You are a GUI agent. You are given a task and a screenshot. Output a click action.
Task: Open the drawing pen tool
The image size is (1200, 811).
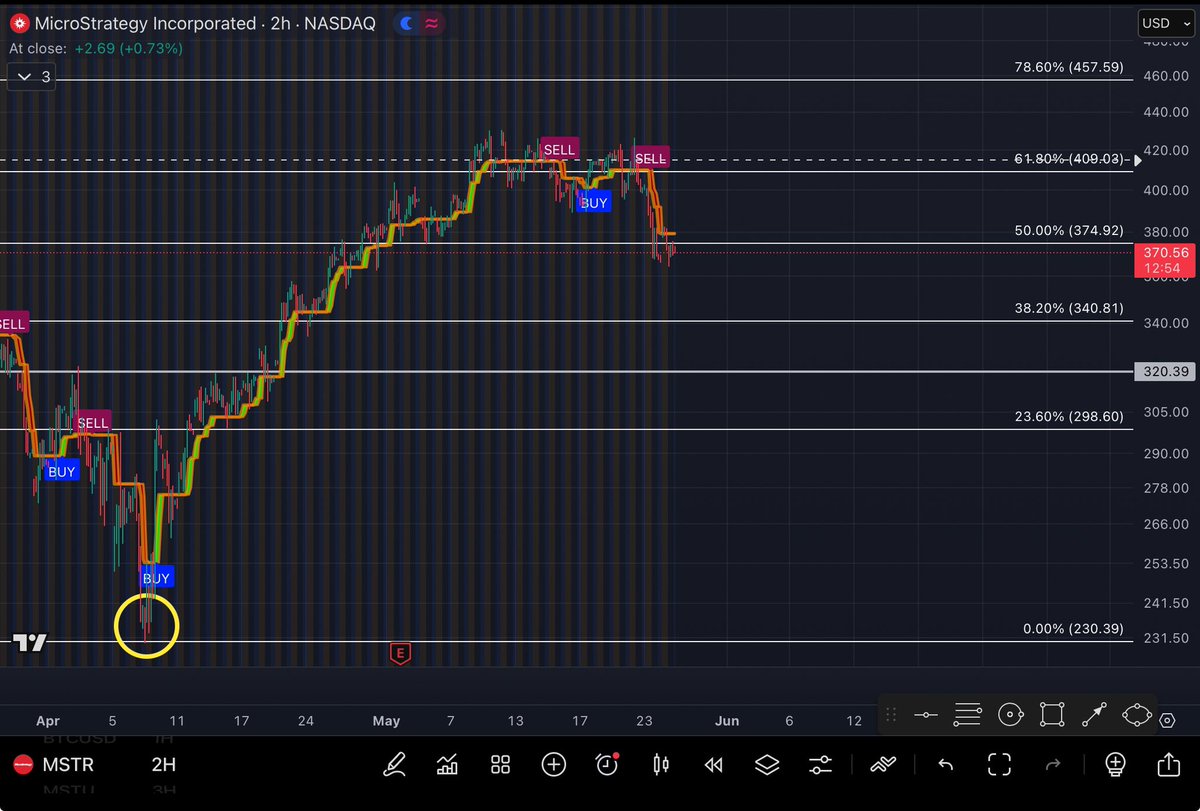[x=396, y=765]
